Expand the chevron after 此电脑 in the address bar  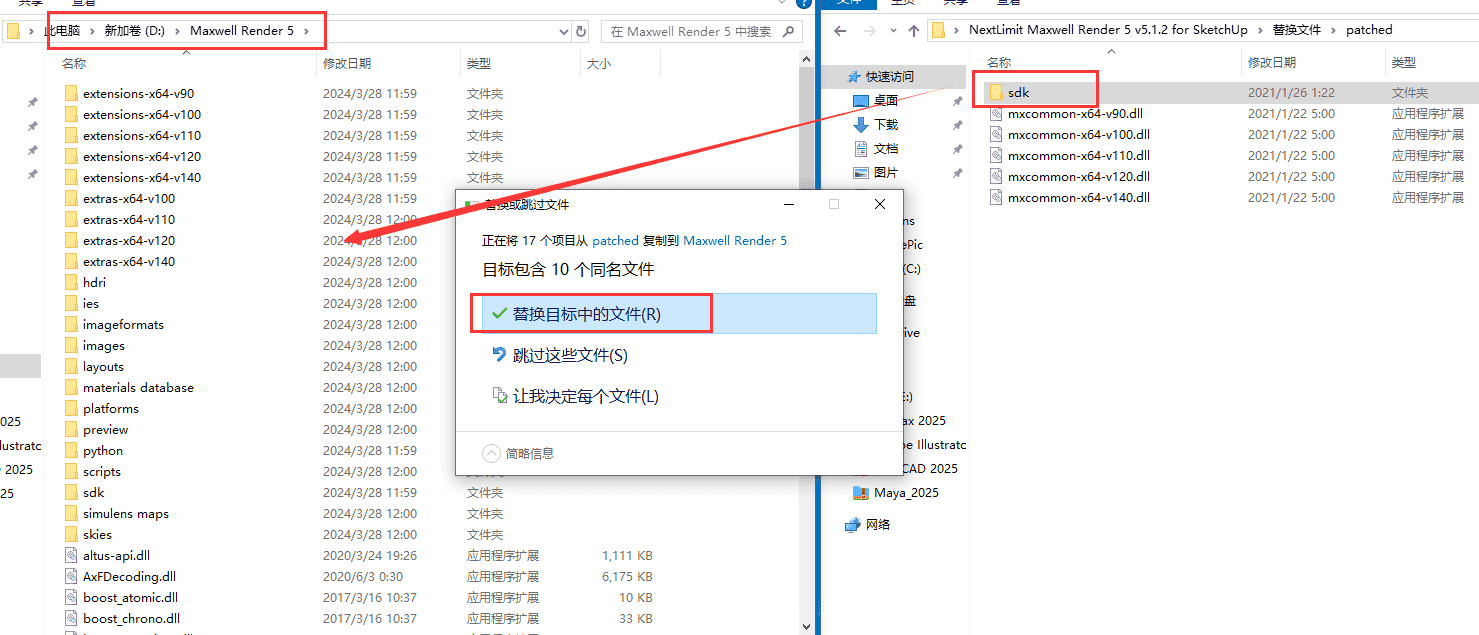point(95,31)
